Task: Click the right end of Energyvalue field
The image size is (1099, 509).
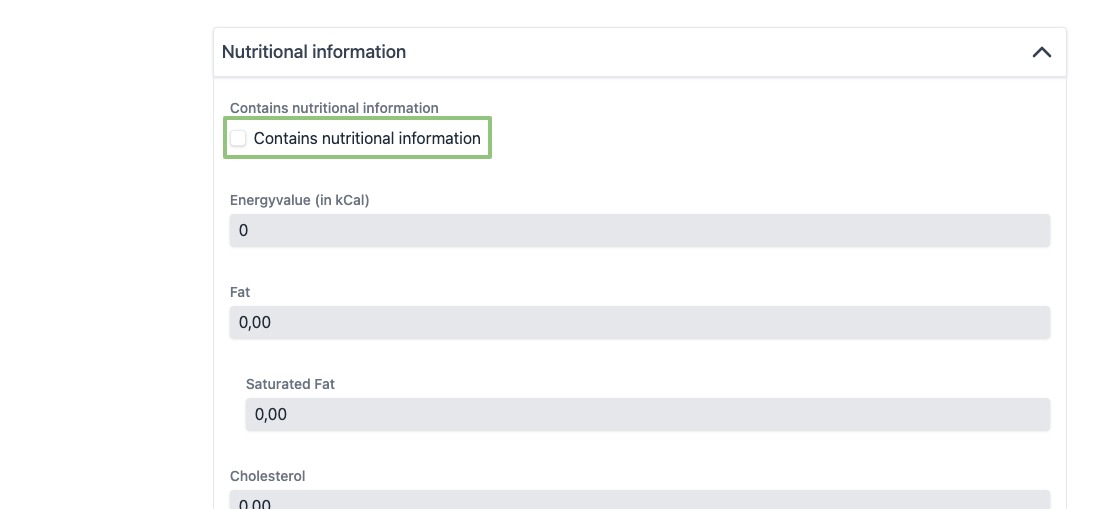Action: click(x=1030, y=230)
